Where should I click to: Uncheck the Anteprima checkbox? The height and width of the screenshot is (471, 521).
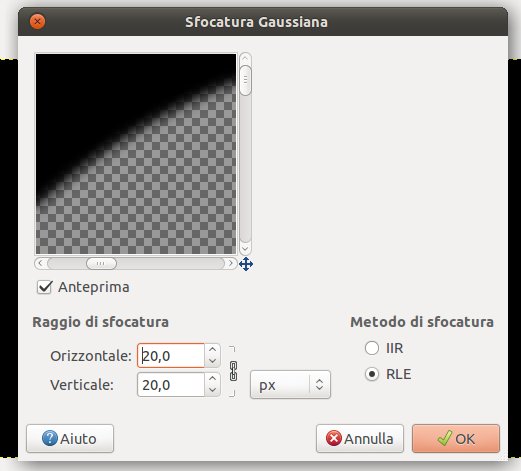coord(45,287)
